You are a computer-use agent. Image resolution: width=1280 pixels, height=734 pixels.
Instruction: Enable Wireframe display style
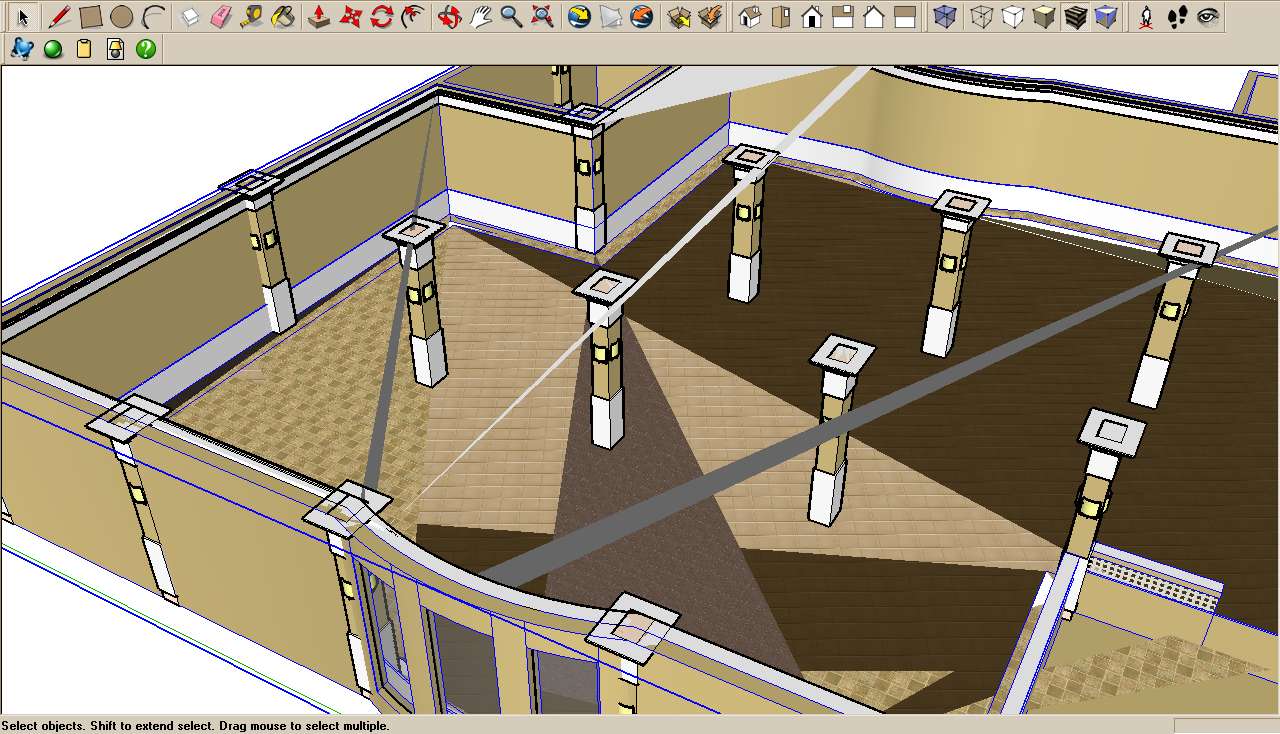pyautogui.click(x=982, y=17)
